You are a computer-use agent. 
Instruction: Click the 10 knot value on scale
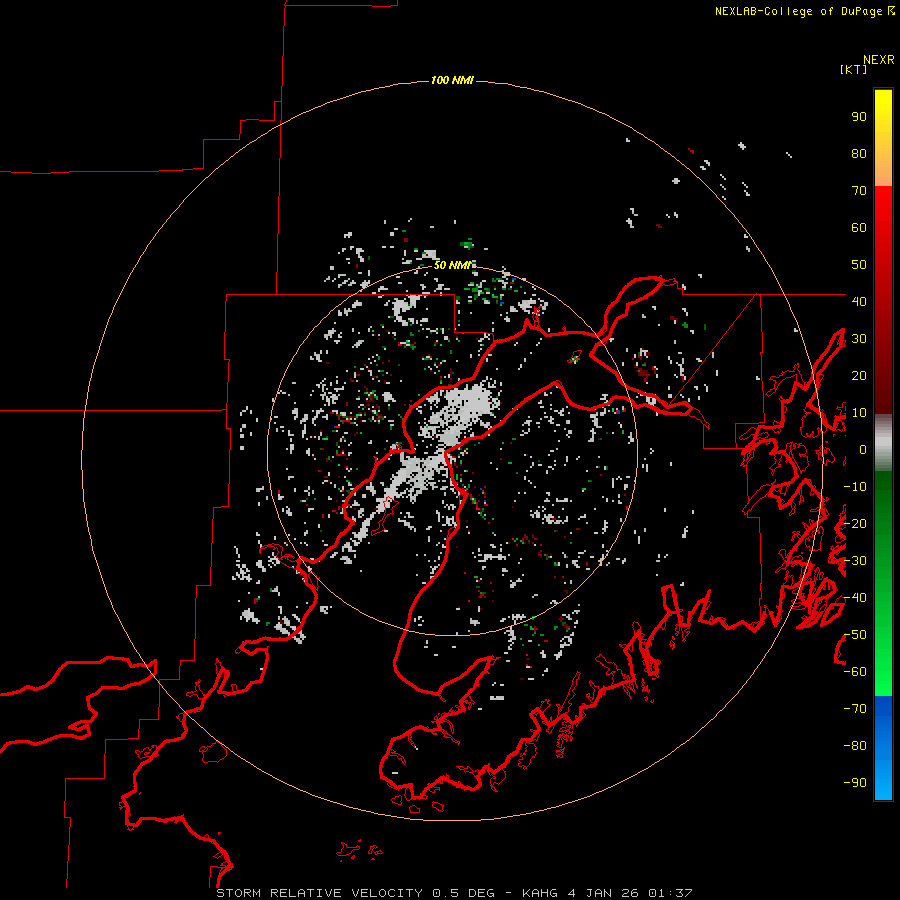(859, 413)
